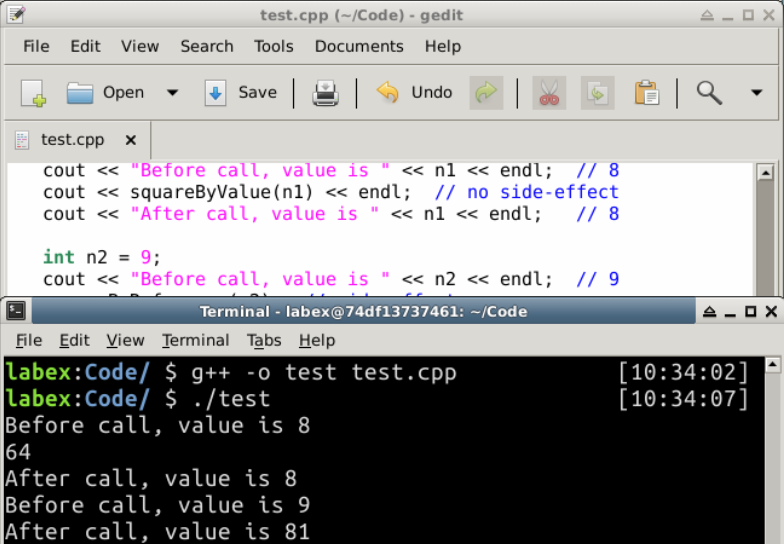Viewport: 784px width, 544px height.
Task: Save the file with Save button
Action: (241, 93)
